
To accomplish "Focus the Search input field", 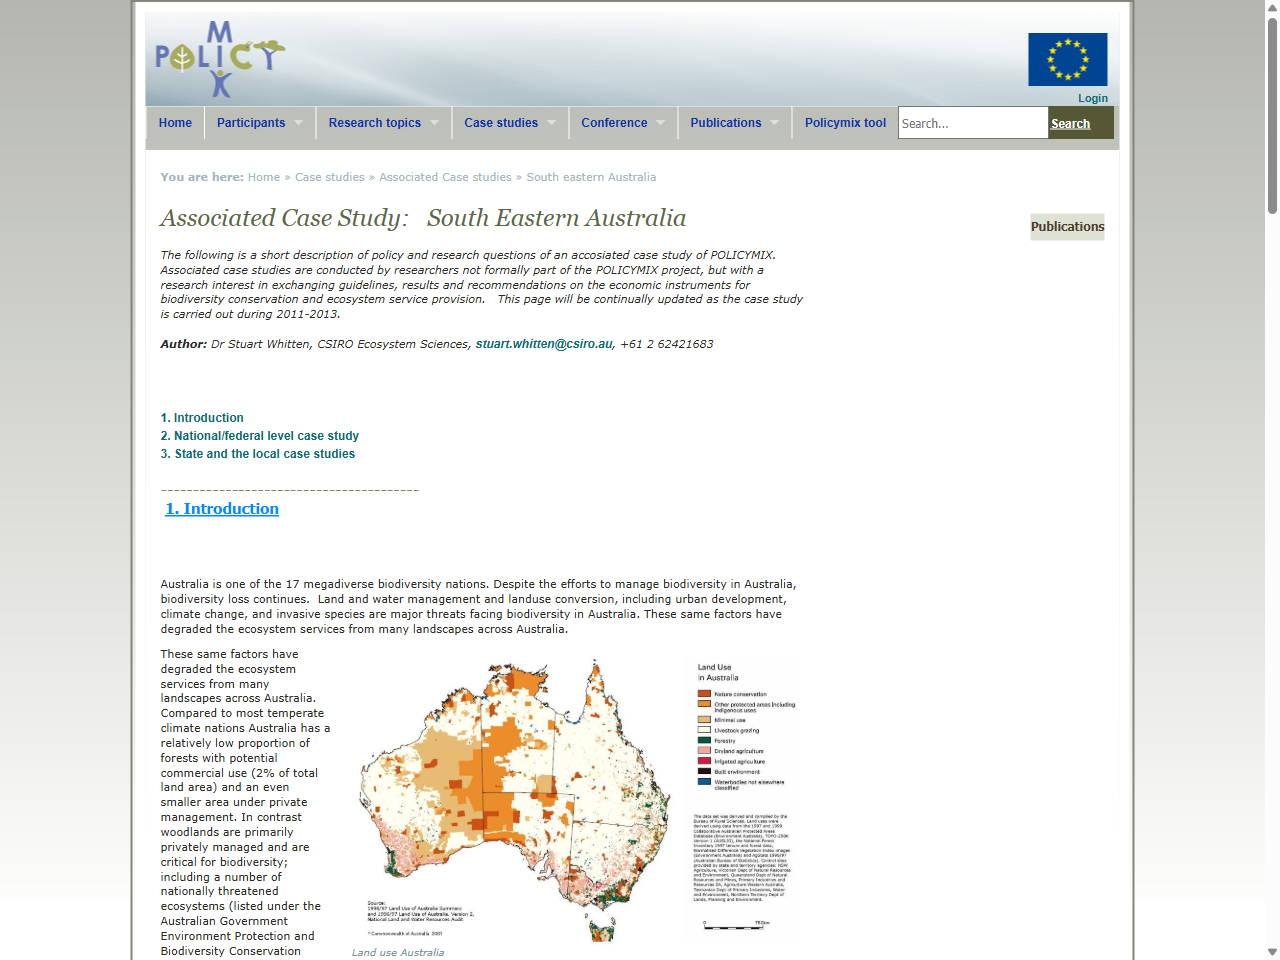I will click(x=973, y=123).
